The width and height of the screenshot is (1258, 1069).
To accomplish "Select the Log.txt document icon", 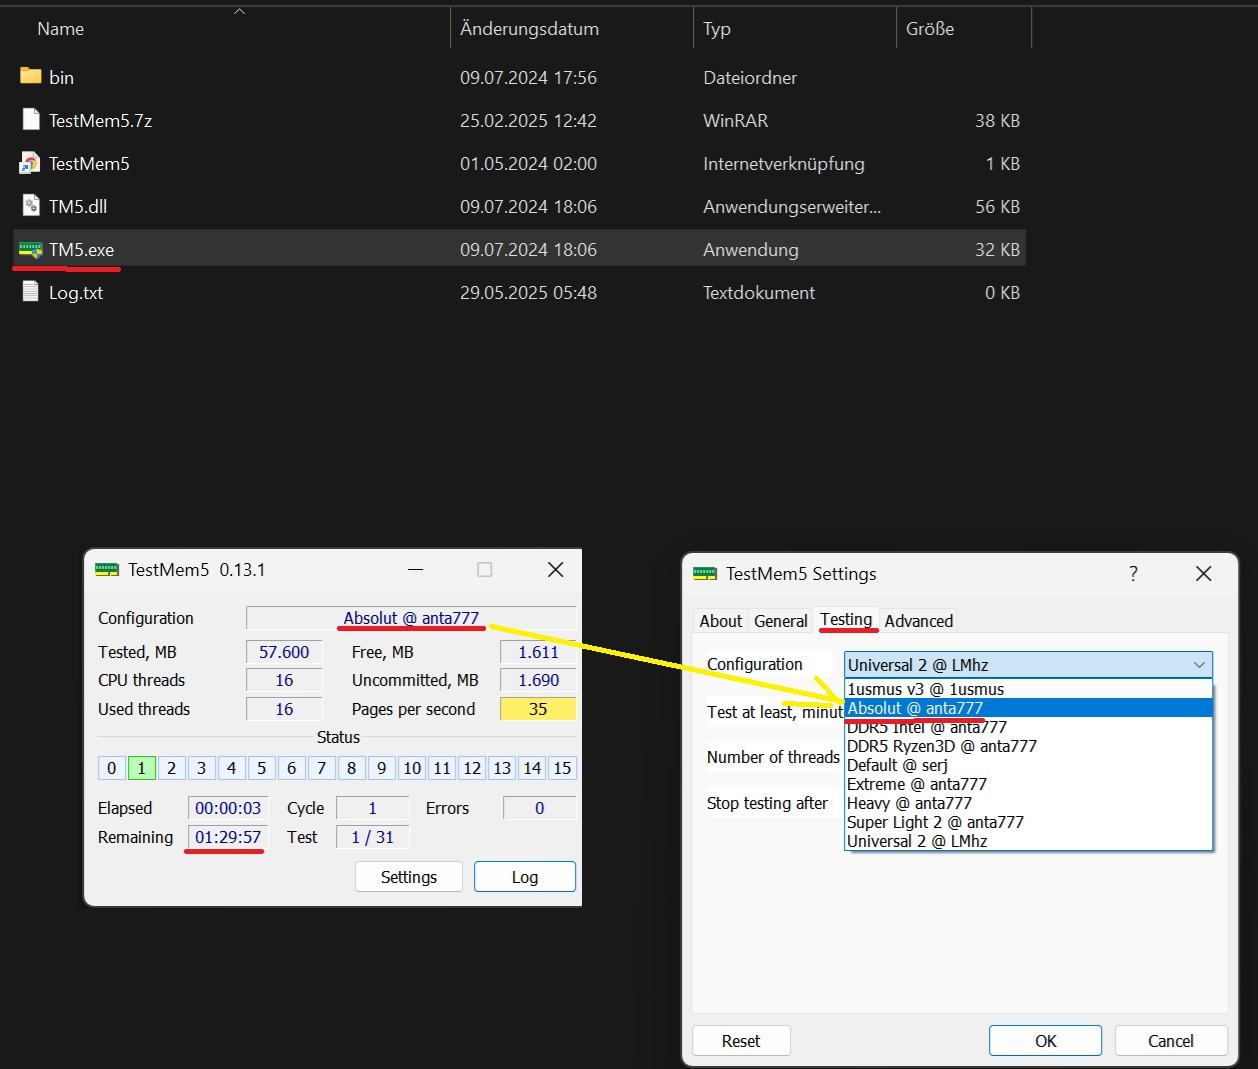I will pos(31,292).
